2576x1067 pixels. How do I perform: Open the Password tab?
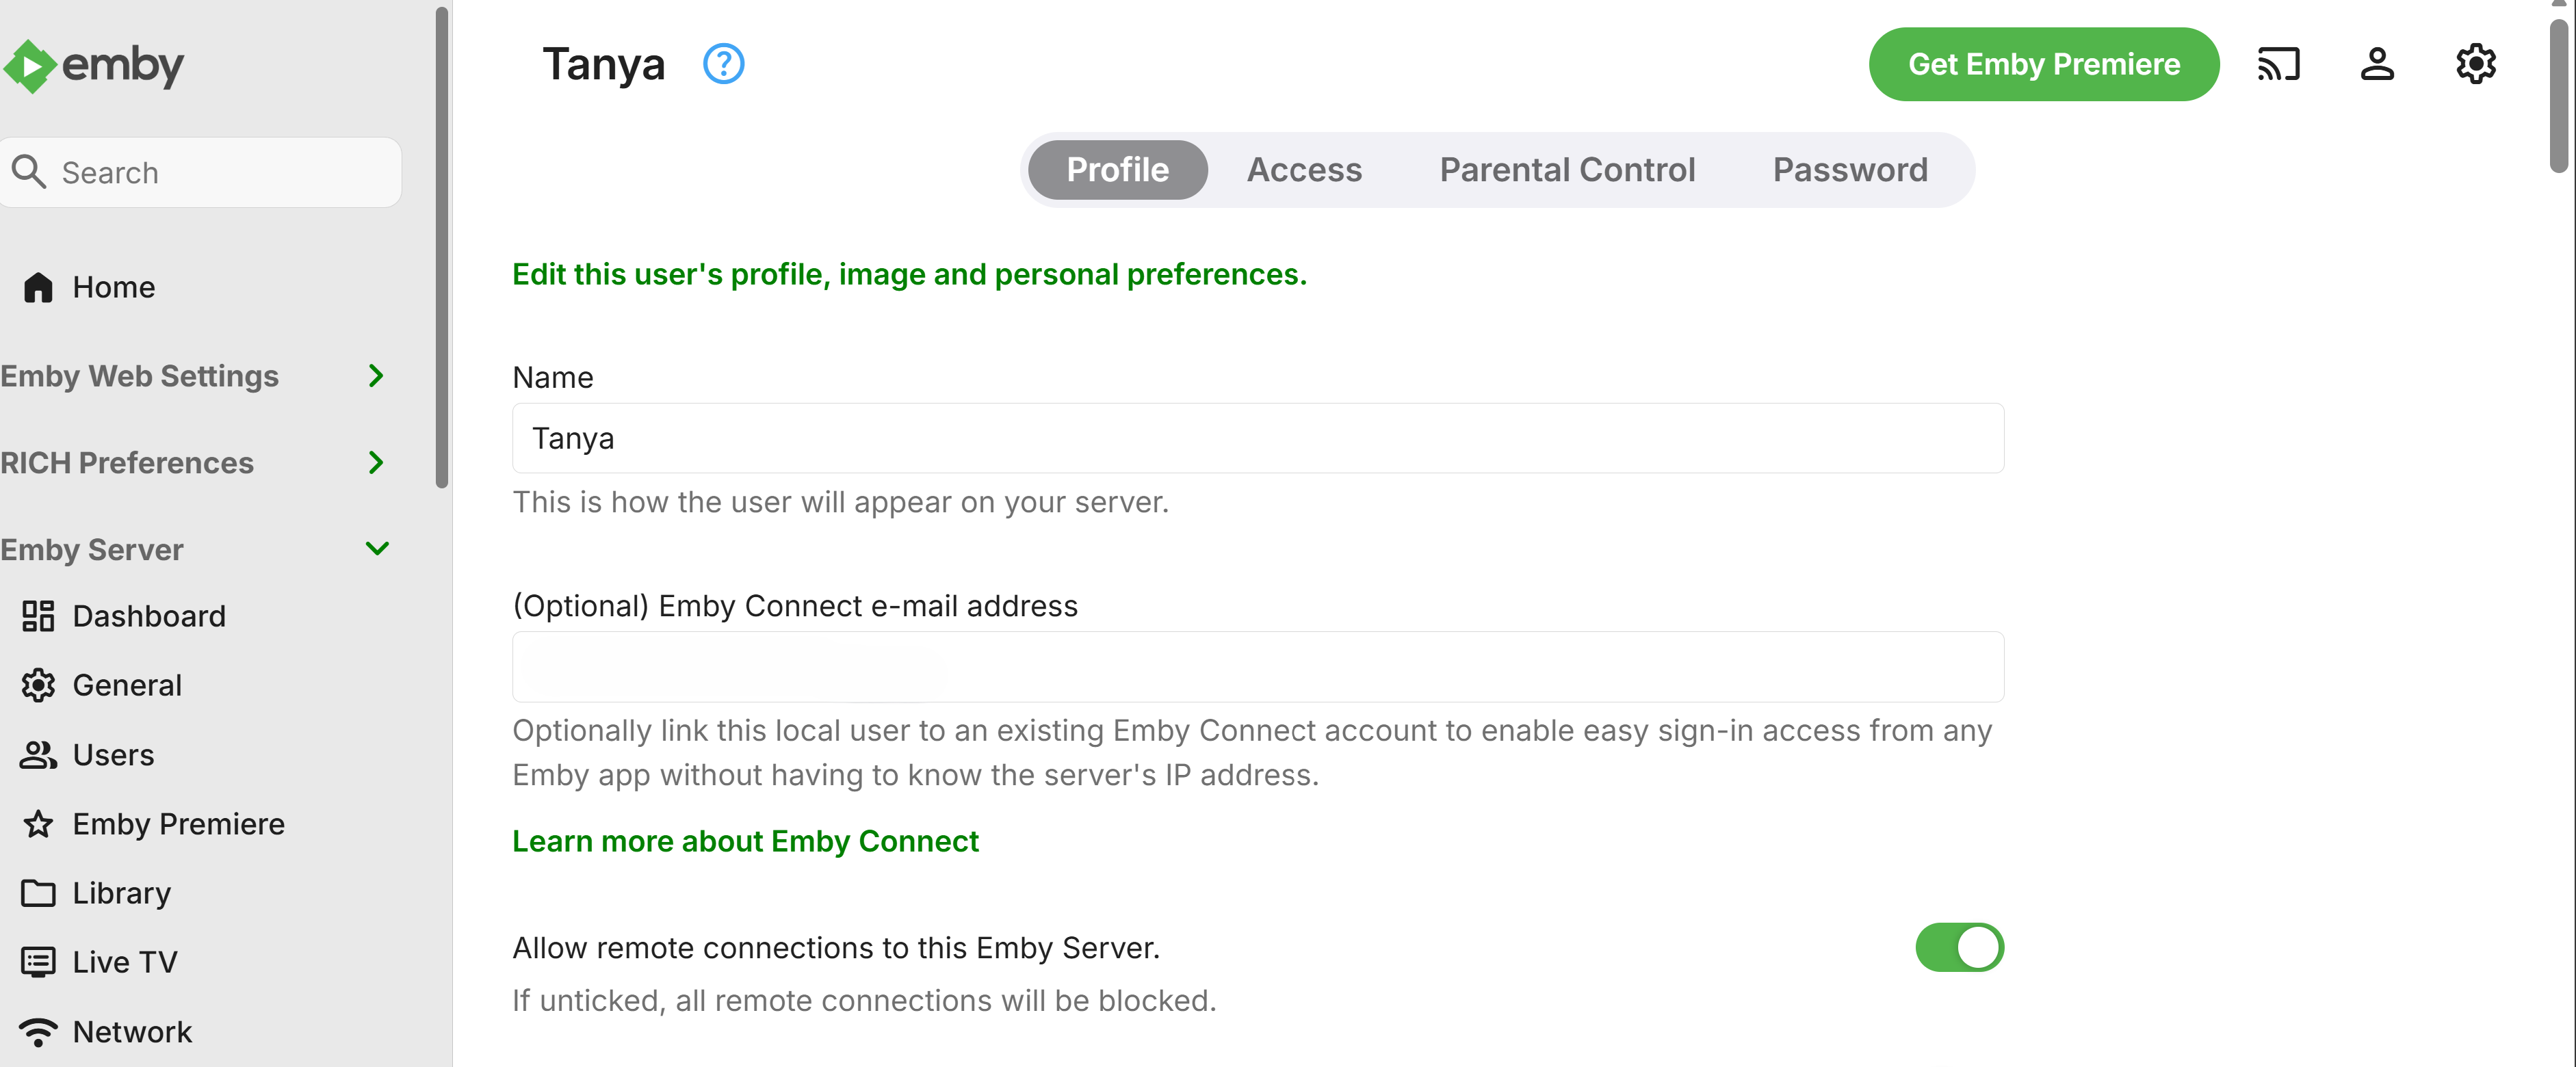[1849, 170]
